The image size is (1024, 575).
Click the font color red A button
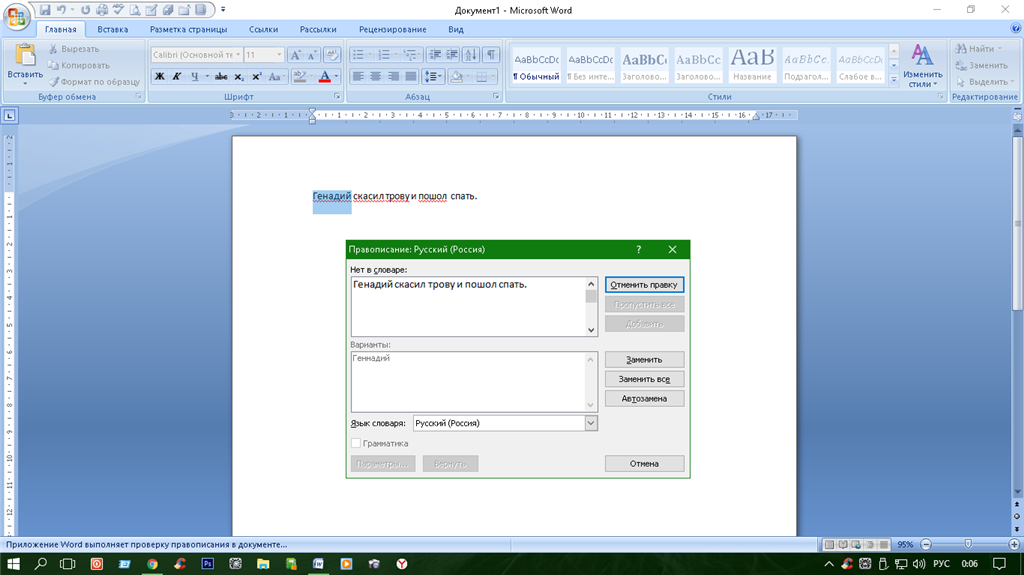(x=325, y=76)
